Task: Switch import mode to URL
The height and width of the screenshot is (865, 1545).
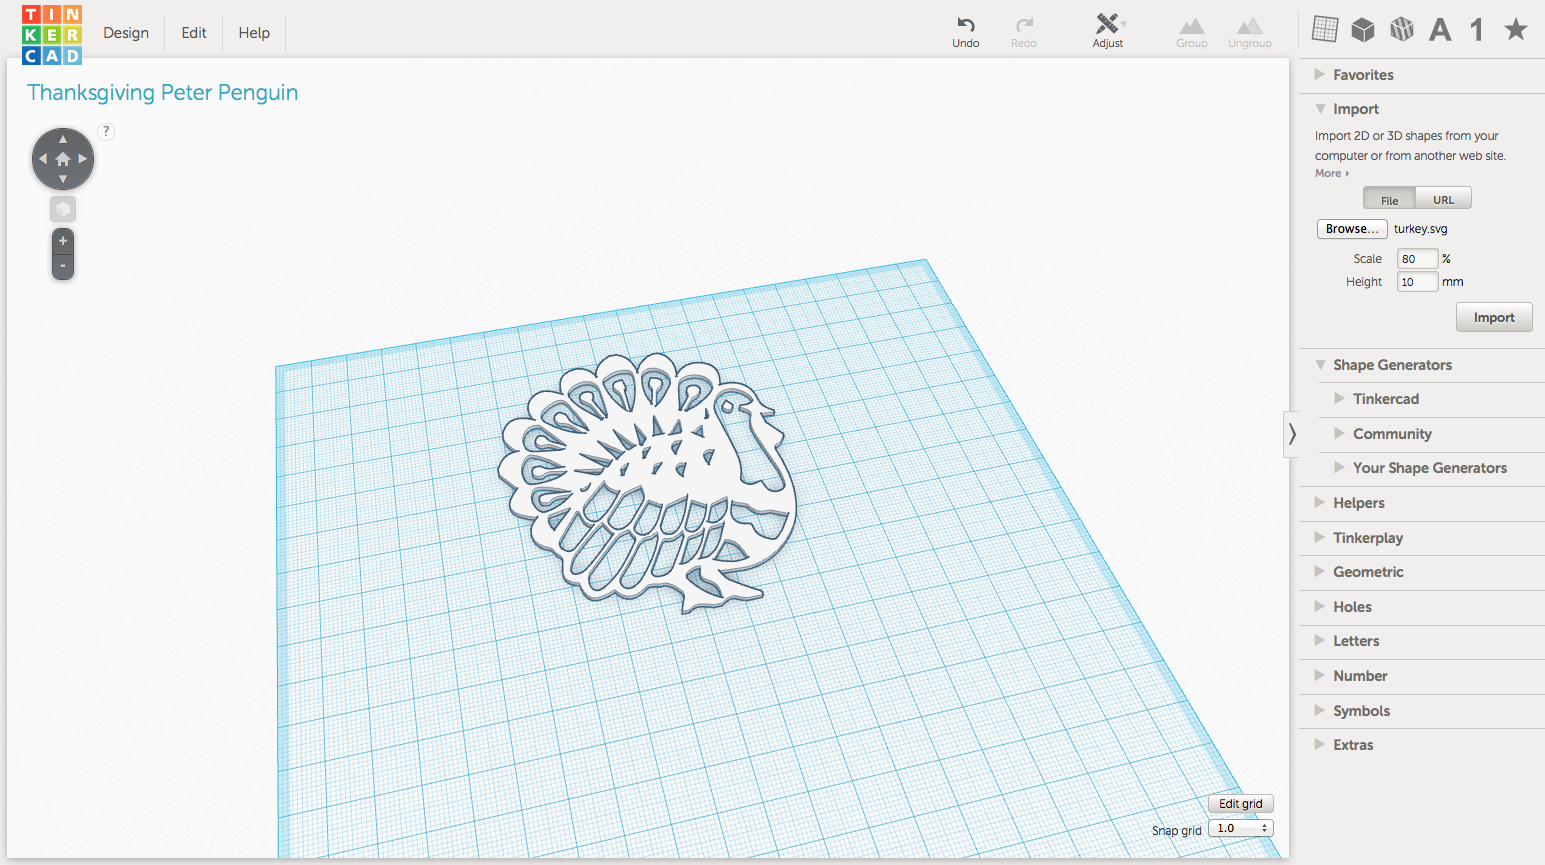Action: pyautogui.click(x=1443, y=198)
